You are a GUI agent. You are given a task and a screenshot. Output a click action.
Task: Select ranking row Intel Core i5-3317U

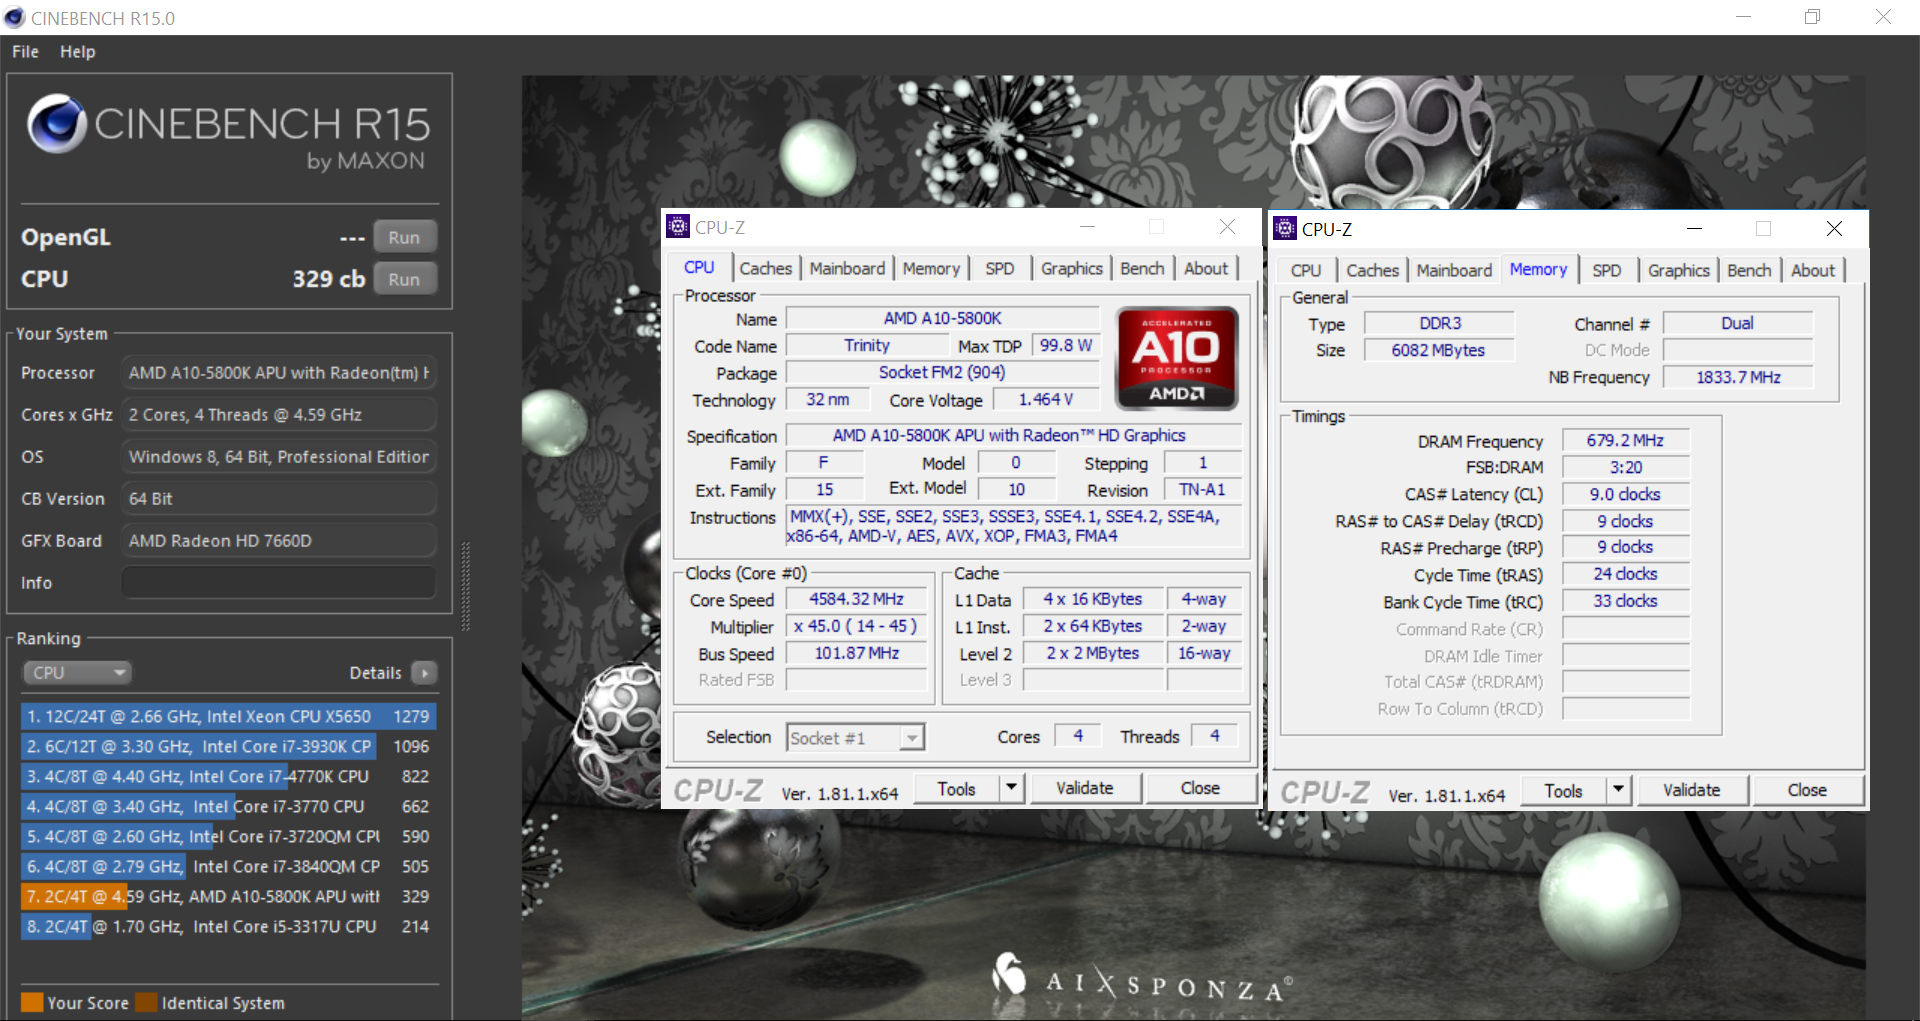(x=228, y=926)
